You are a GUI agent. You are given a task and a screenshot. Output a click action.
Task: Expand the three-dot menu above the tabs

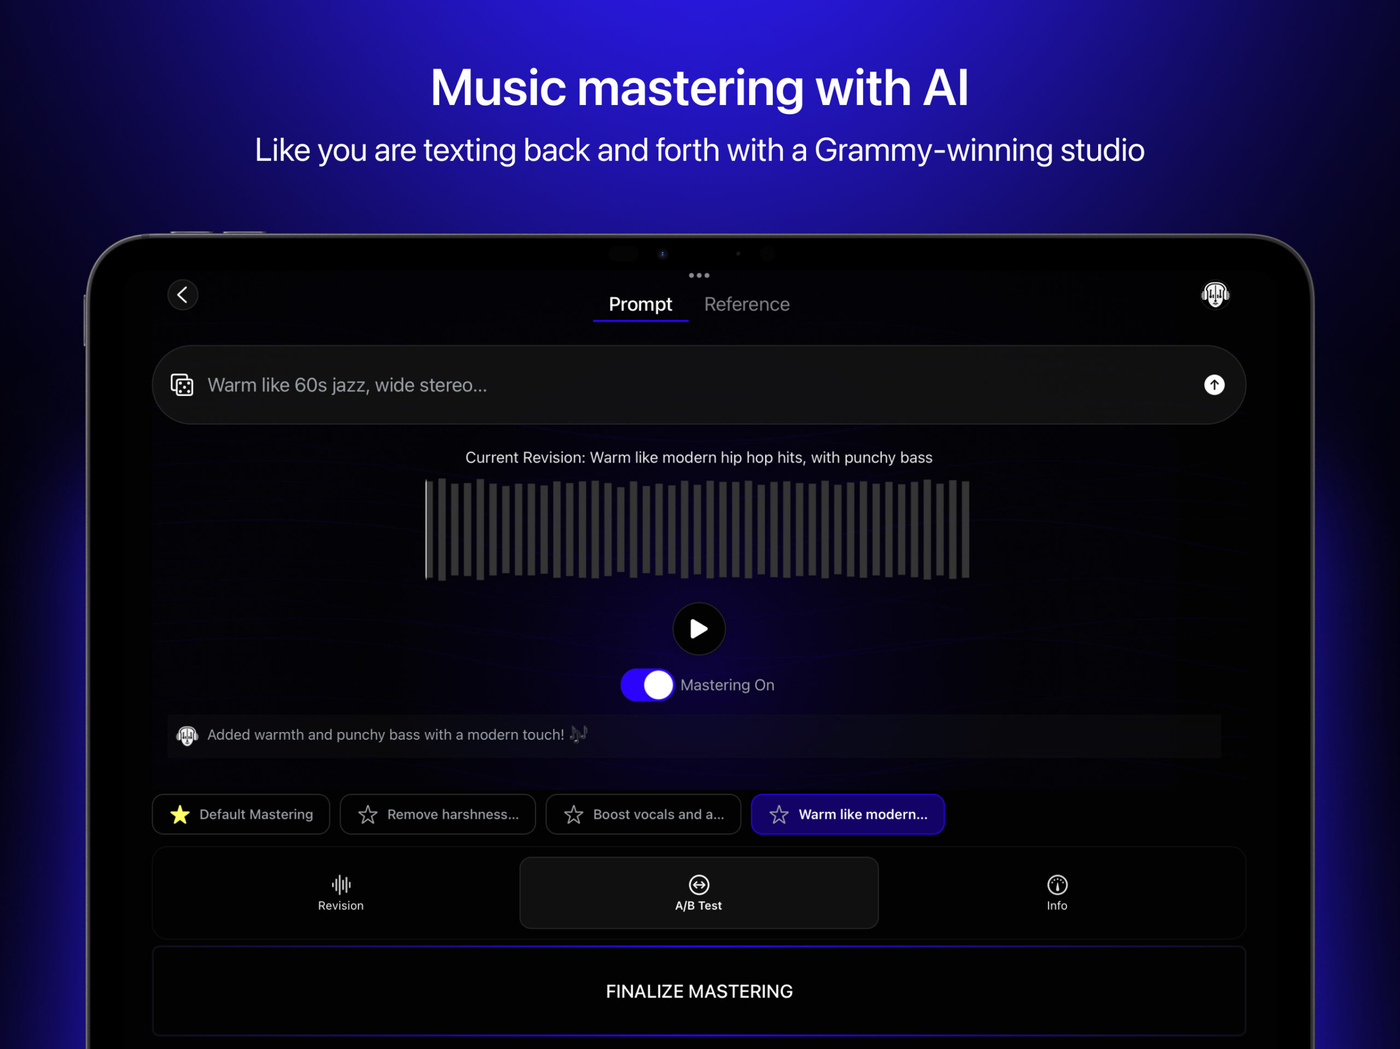pyautogui.click(x=698, y=275)
